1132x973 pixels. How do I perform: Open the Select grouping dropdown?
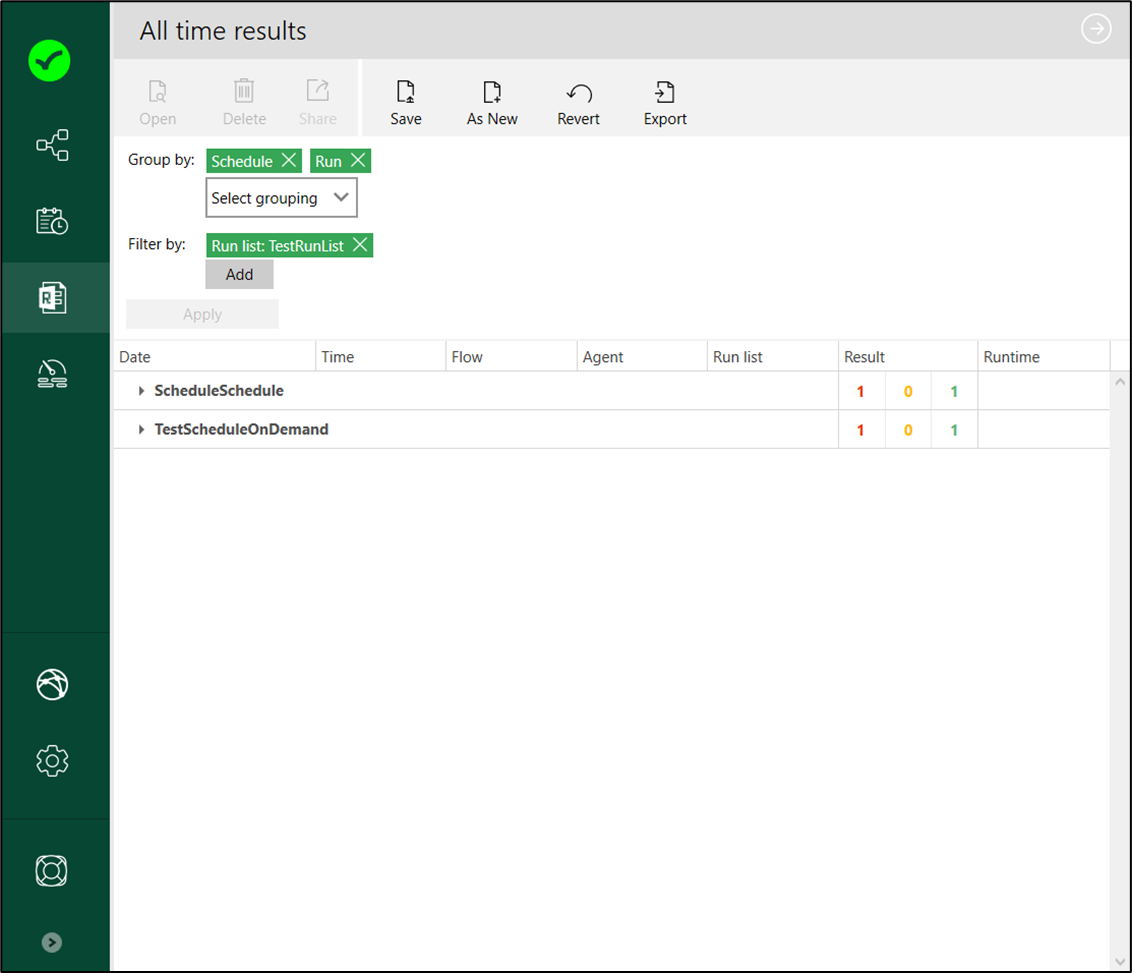pyautogui.click(x=281, y=197)
